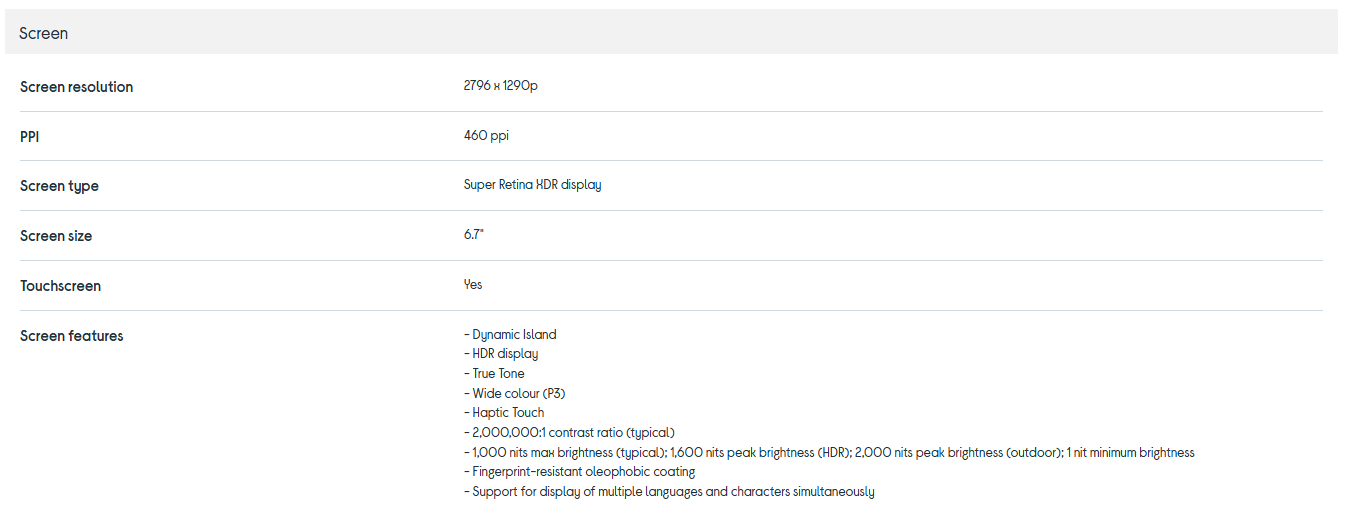1345x506 pixels.
Task: Click the Dynamic Island feature line
Action: click(510, 335)
